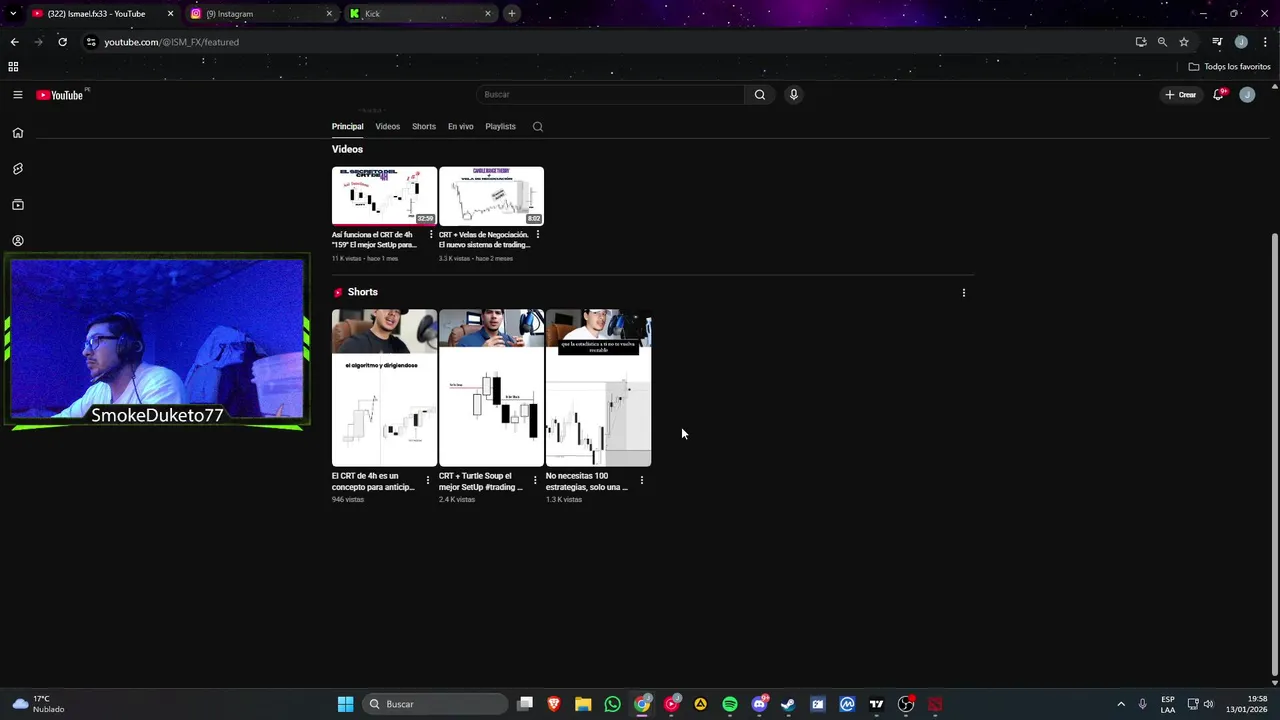The height and width of the screenshot is (720, 1280).
Task: Show hidden system tray icons
Action: (1121, 704)
